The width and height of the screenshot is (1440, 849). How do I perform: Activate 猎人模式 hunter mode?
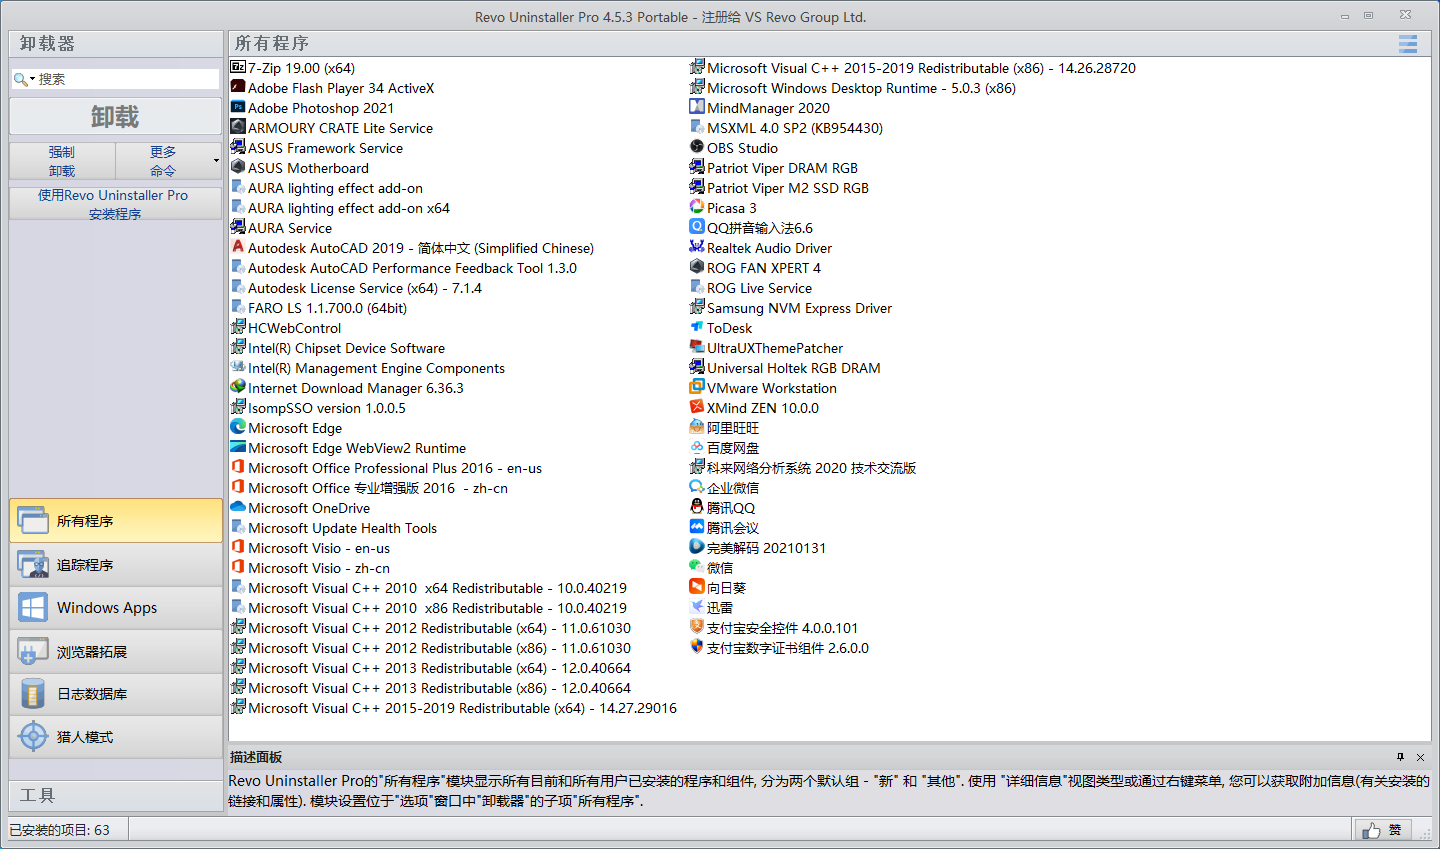pos(116,737)
